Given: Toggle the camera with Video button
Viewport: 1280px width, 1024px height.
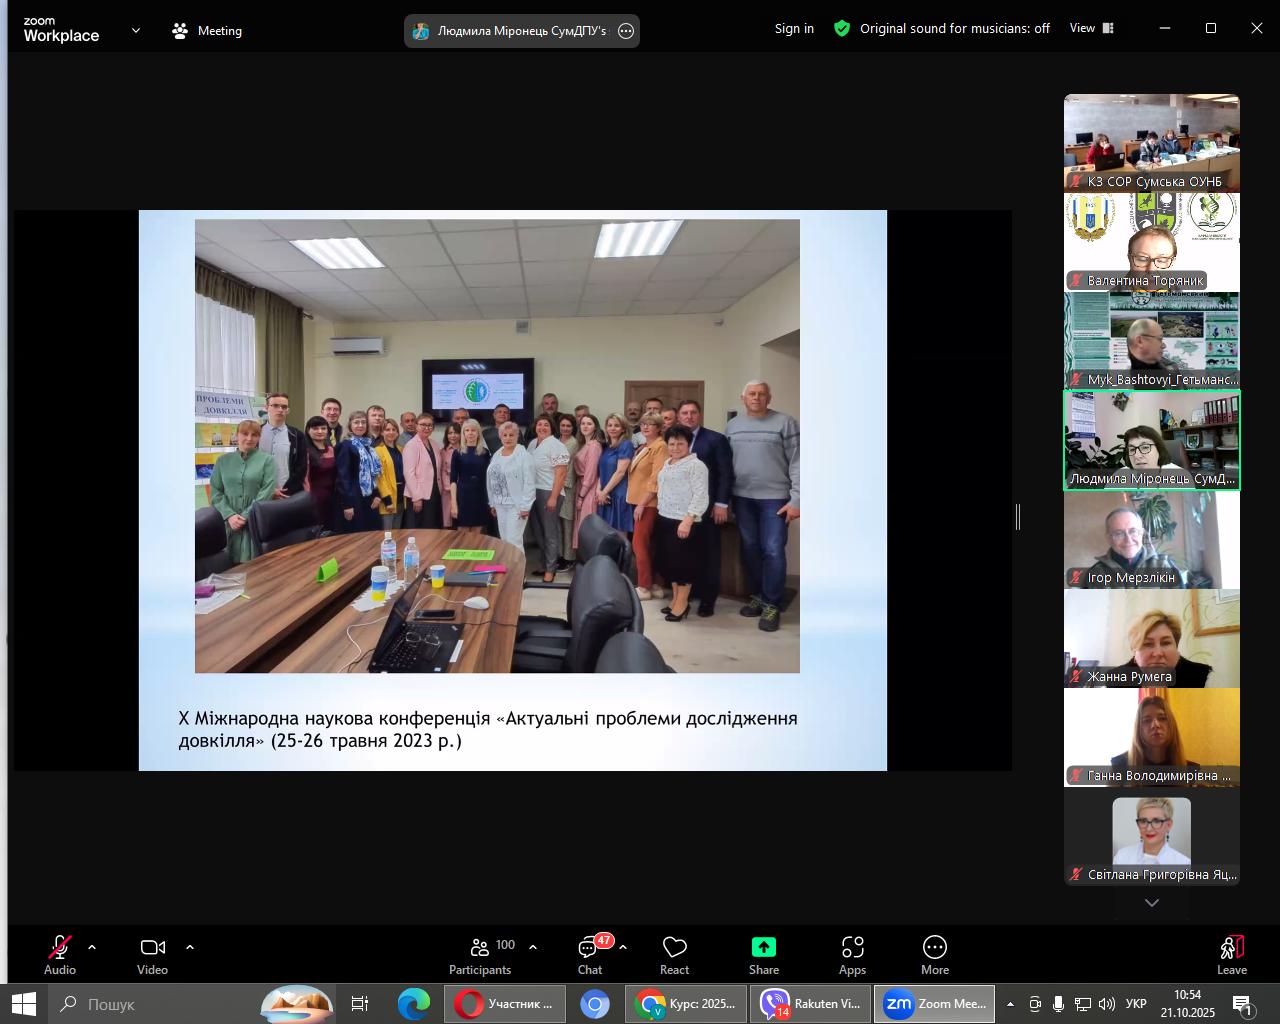Looking at the screenshot, I should [152, 954].
